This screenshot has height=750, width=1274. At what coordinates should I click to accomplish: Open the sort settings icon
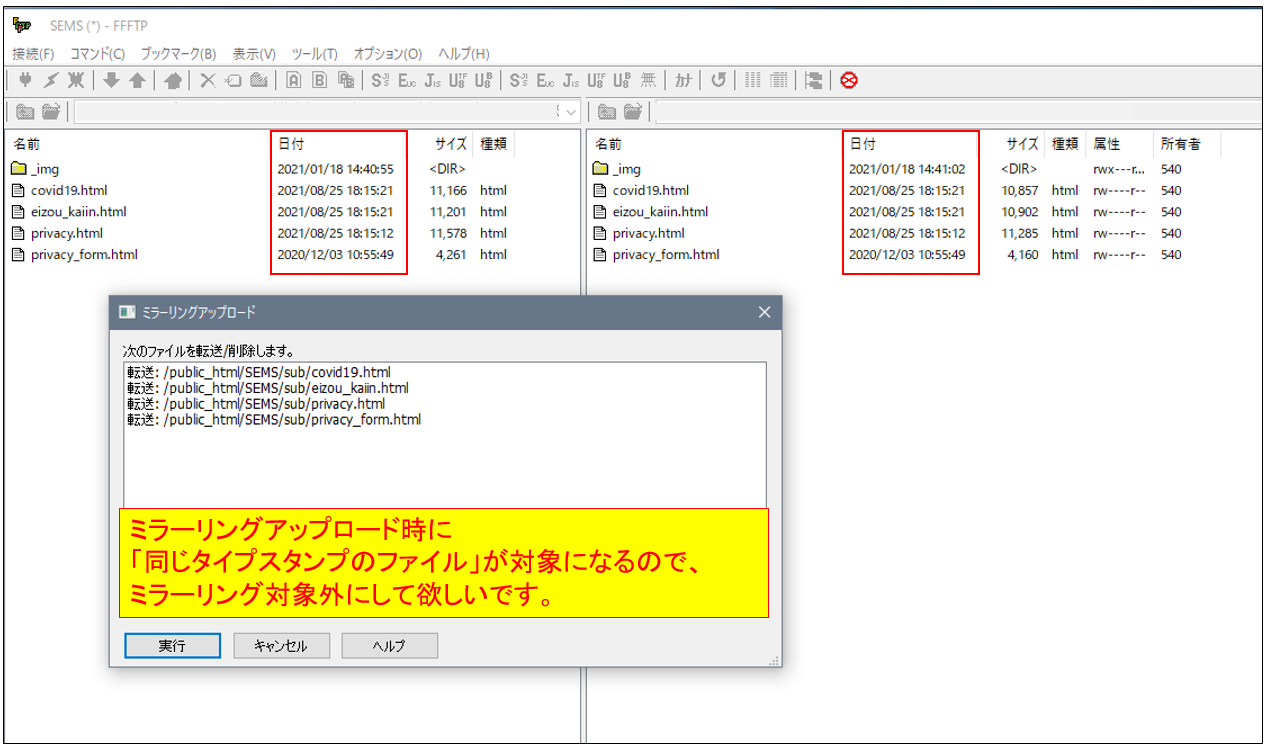point(815,80)
